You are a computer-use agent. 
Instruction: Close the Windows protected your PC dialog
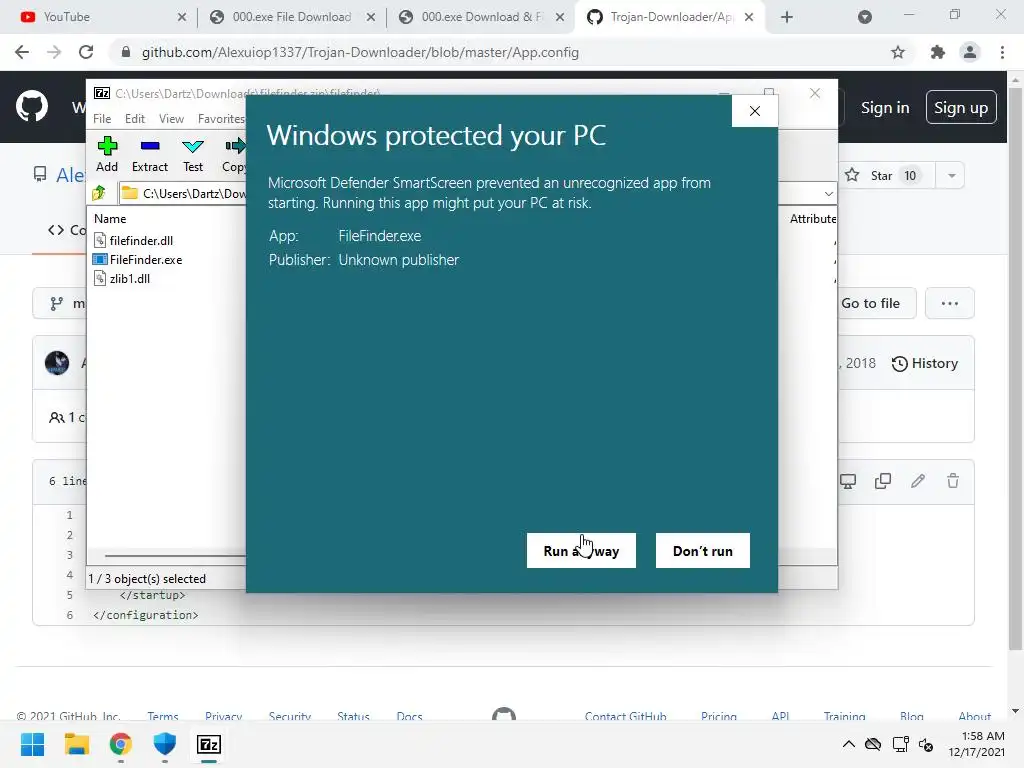[755, 111]
